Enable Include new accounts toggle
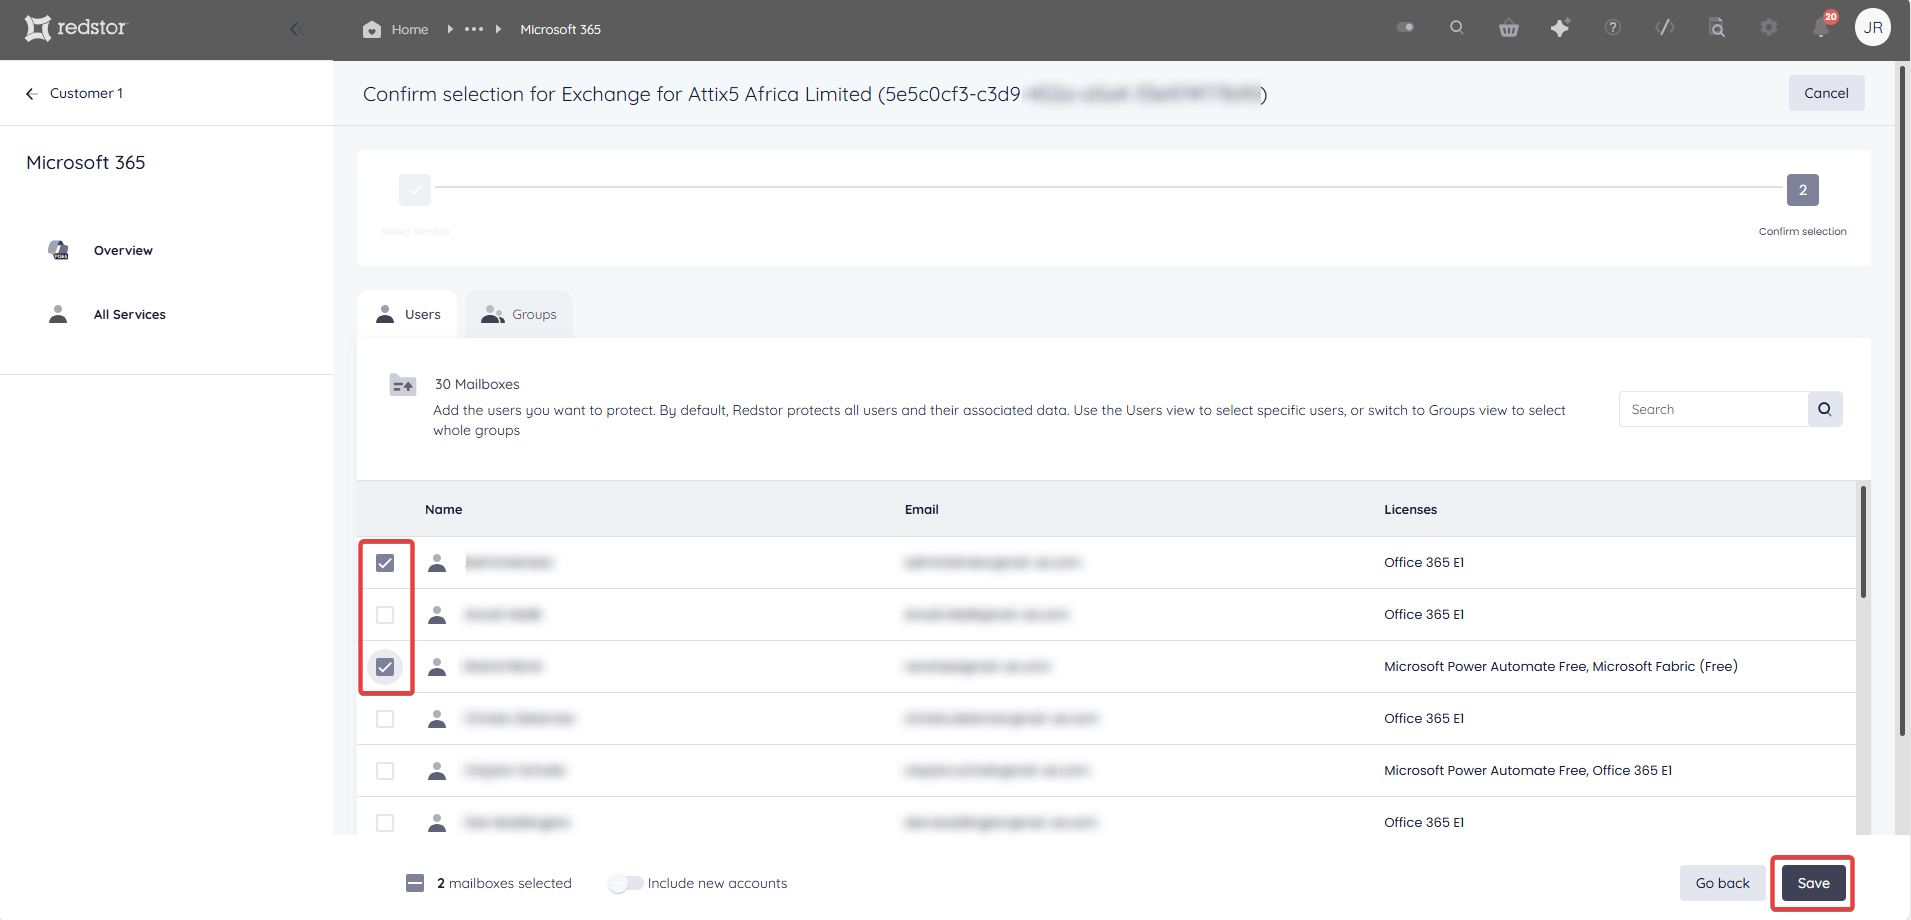The height and width of the screenshot is (920, 1911). click(x=626, y=883)
